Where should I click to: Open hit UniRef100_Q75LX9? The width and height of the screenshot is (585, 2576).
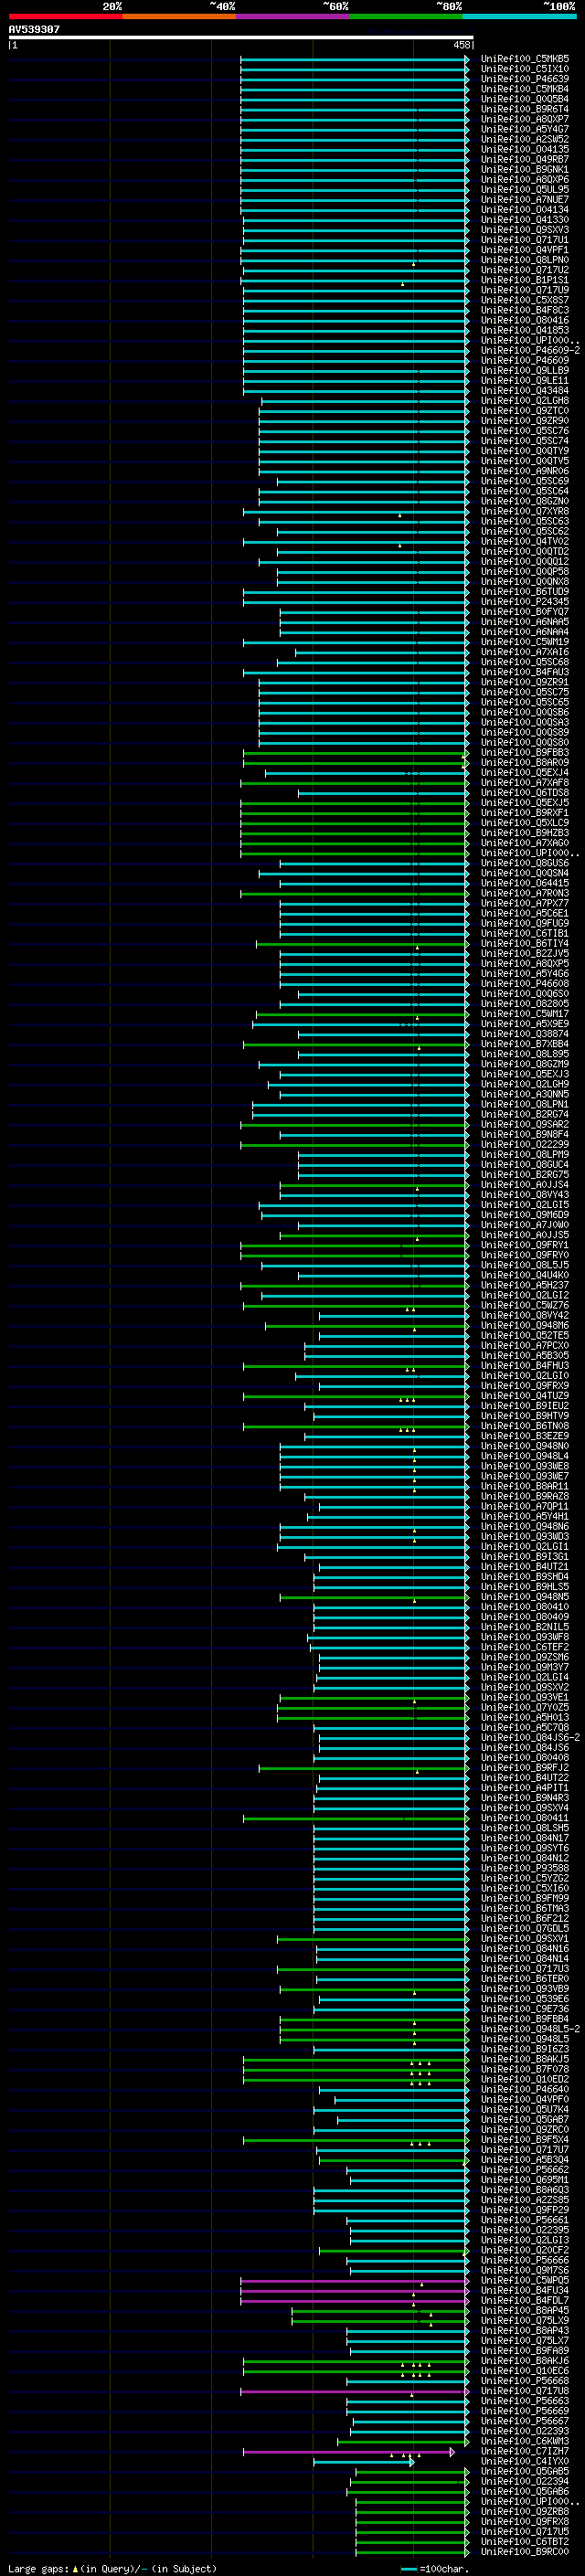(525, 2320)
